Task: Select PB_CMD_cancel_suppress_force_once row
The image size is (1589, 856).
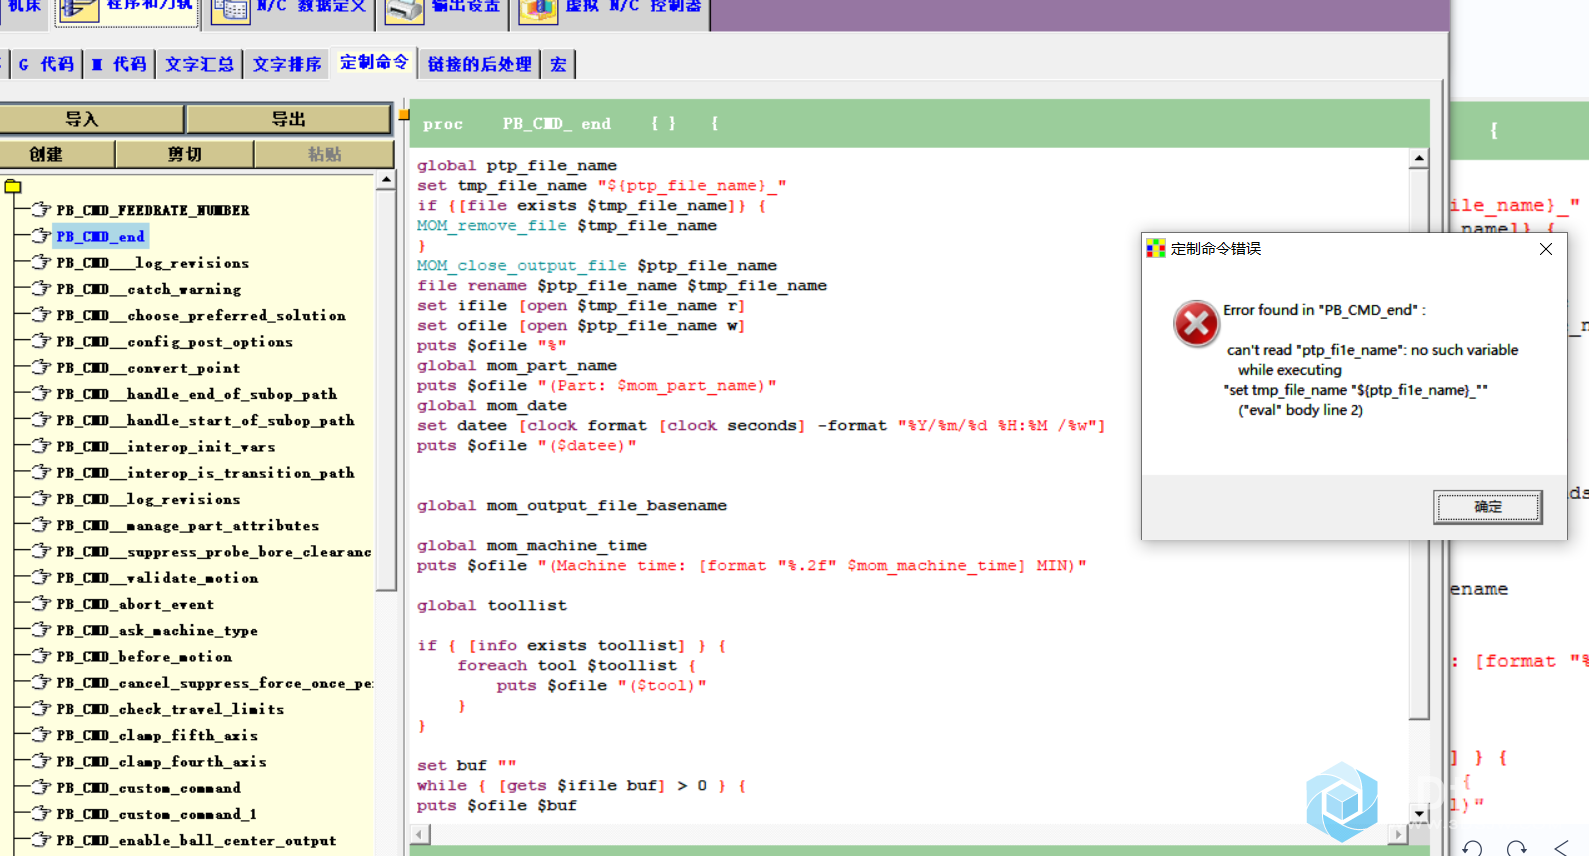Action: point(214,683)
